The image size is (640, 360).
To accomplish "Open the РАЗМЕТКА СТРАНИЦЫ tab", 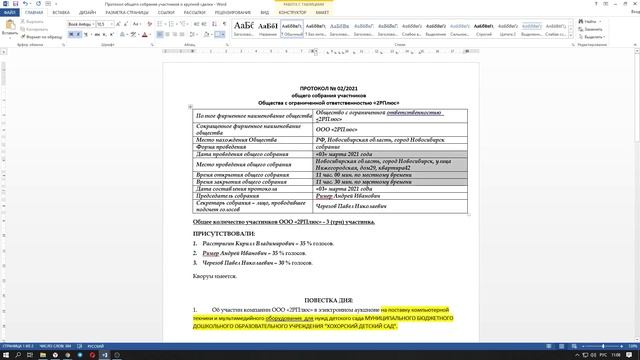I will coord(127,13).
